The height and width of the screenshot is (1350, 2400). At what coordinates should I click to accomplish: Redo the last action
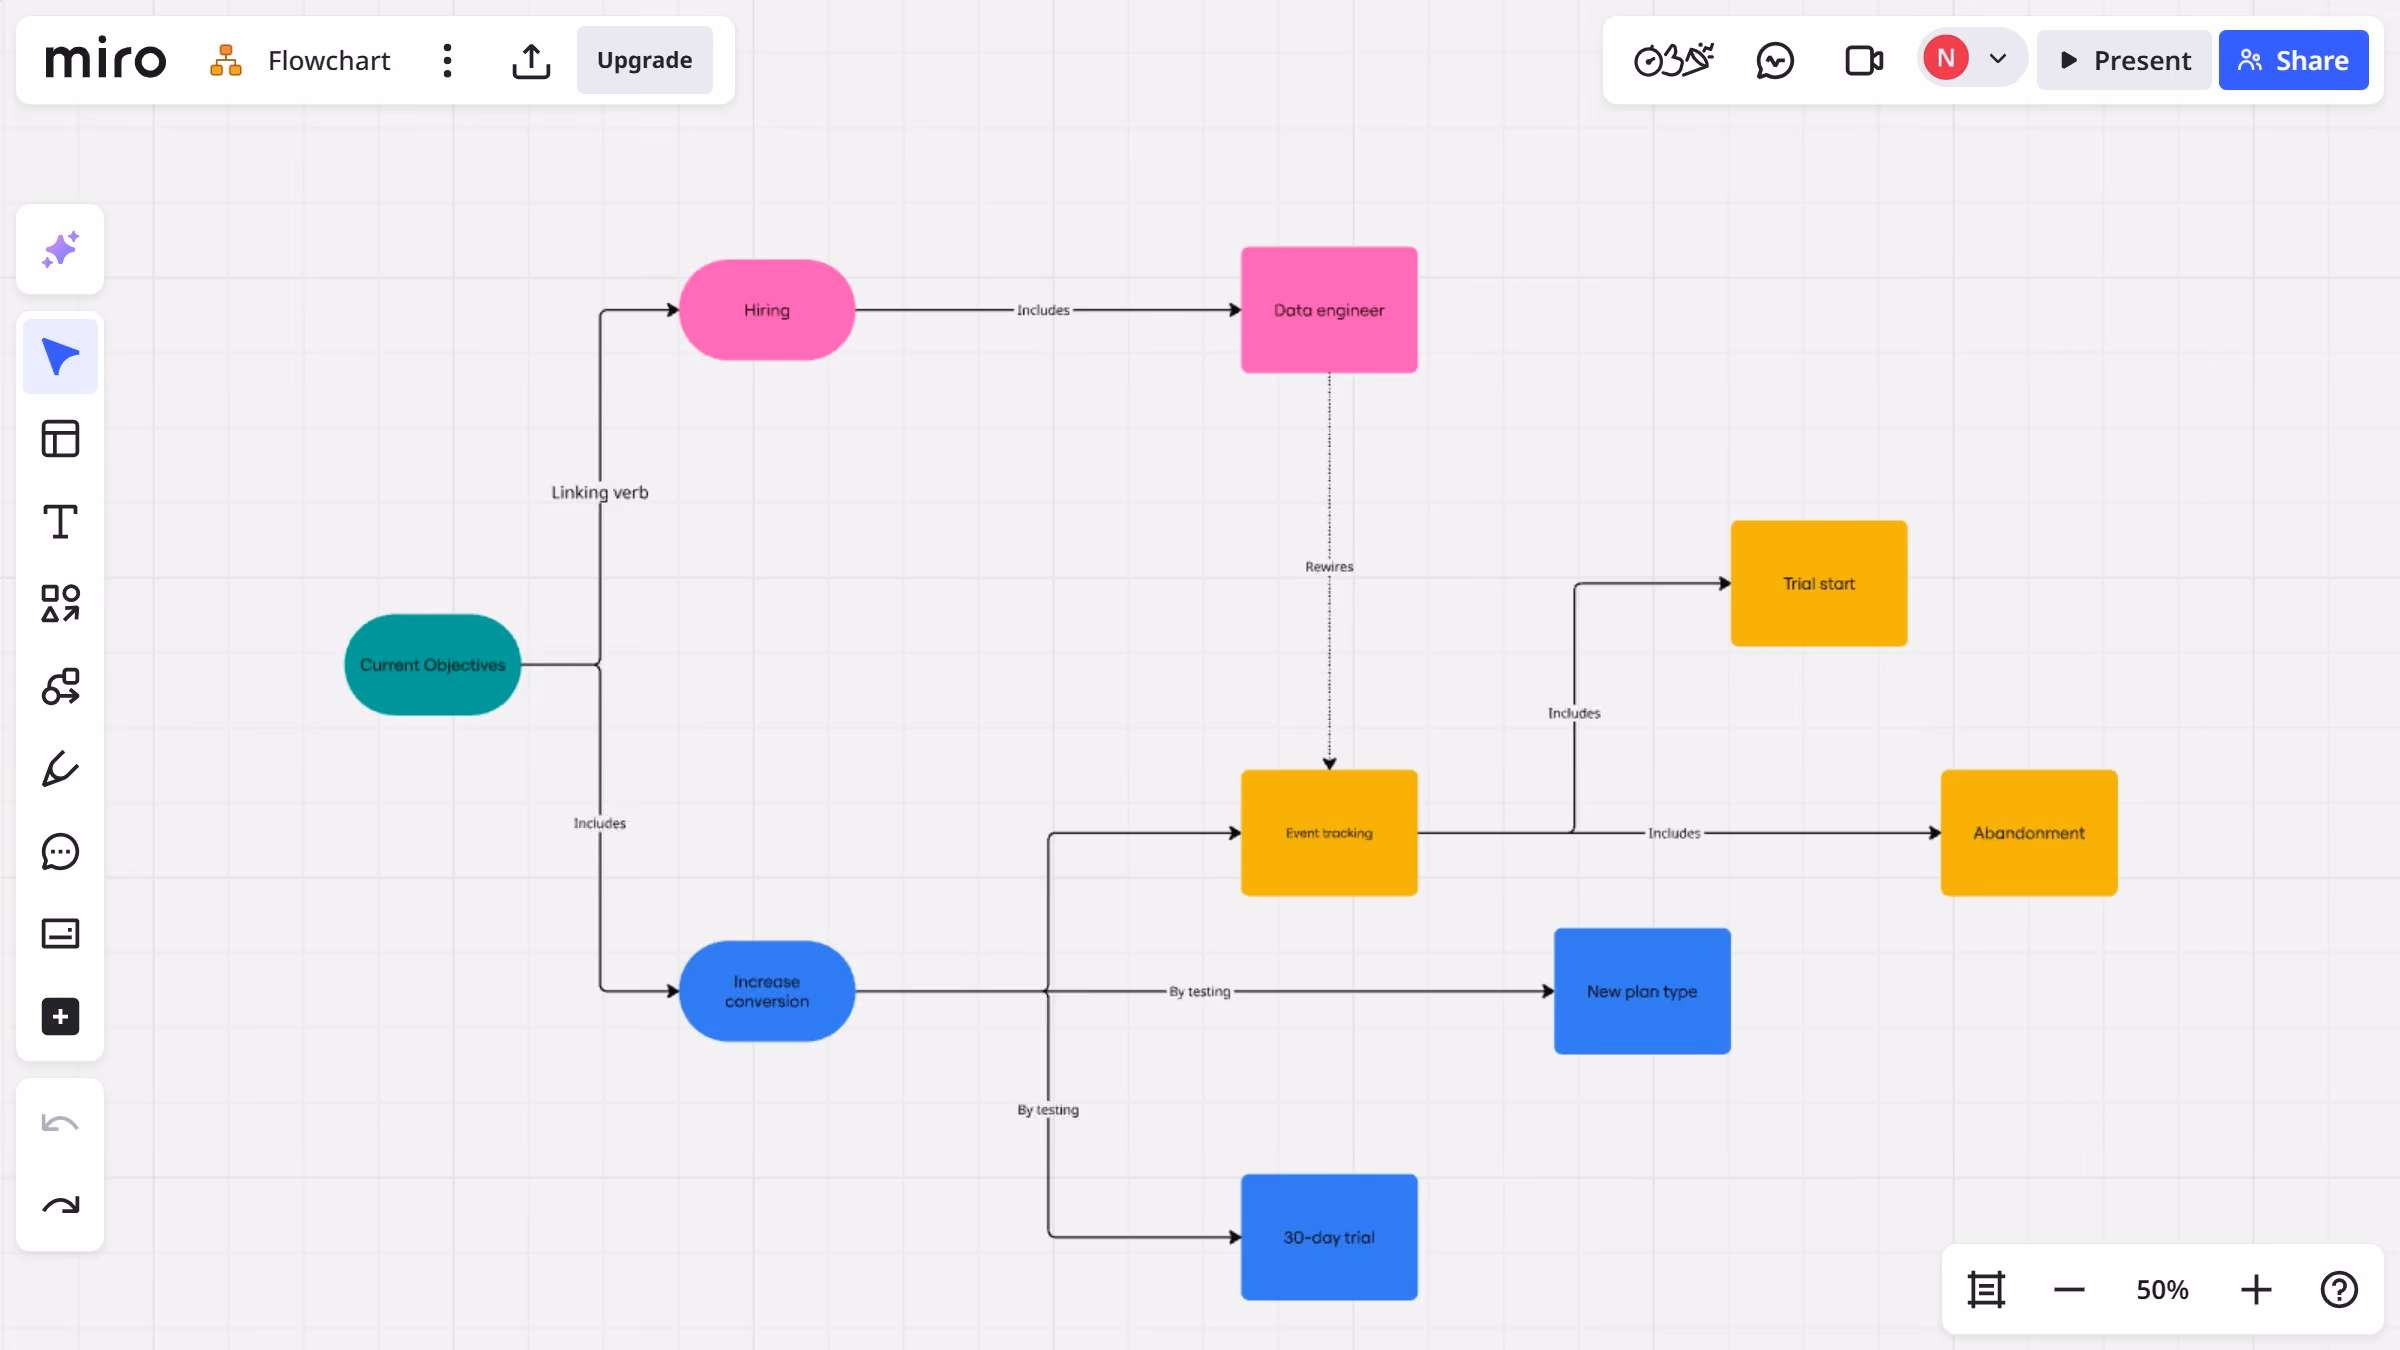pyautogui.click(x=60, y=1206)
